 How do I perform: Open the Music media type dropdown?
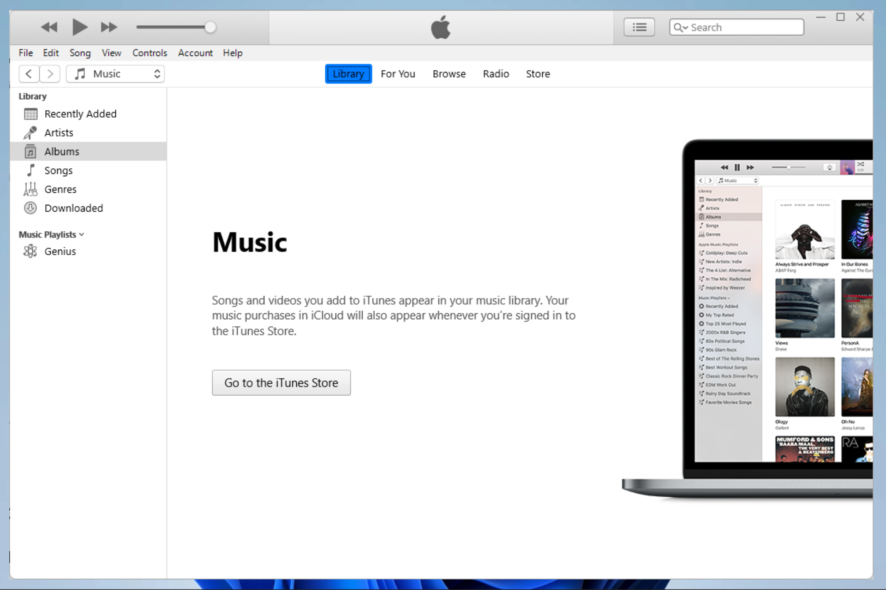115,73
